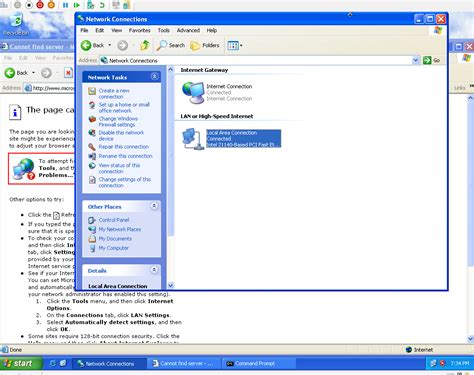The width and height of the screenshot is (474, 375).
Task: Click the Address field showing Network Connections
Action: (x=256, y=60)
